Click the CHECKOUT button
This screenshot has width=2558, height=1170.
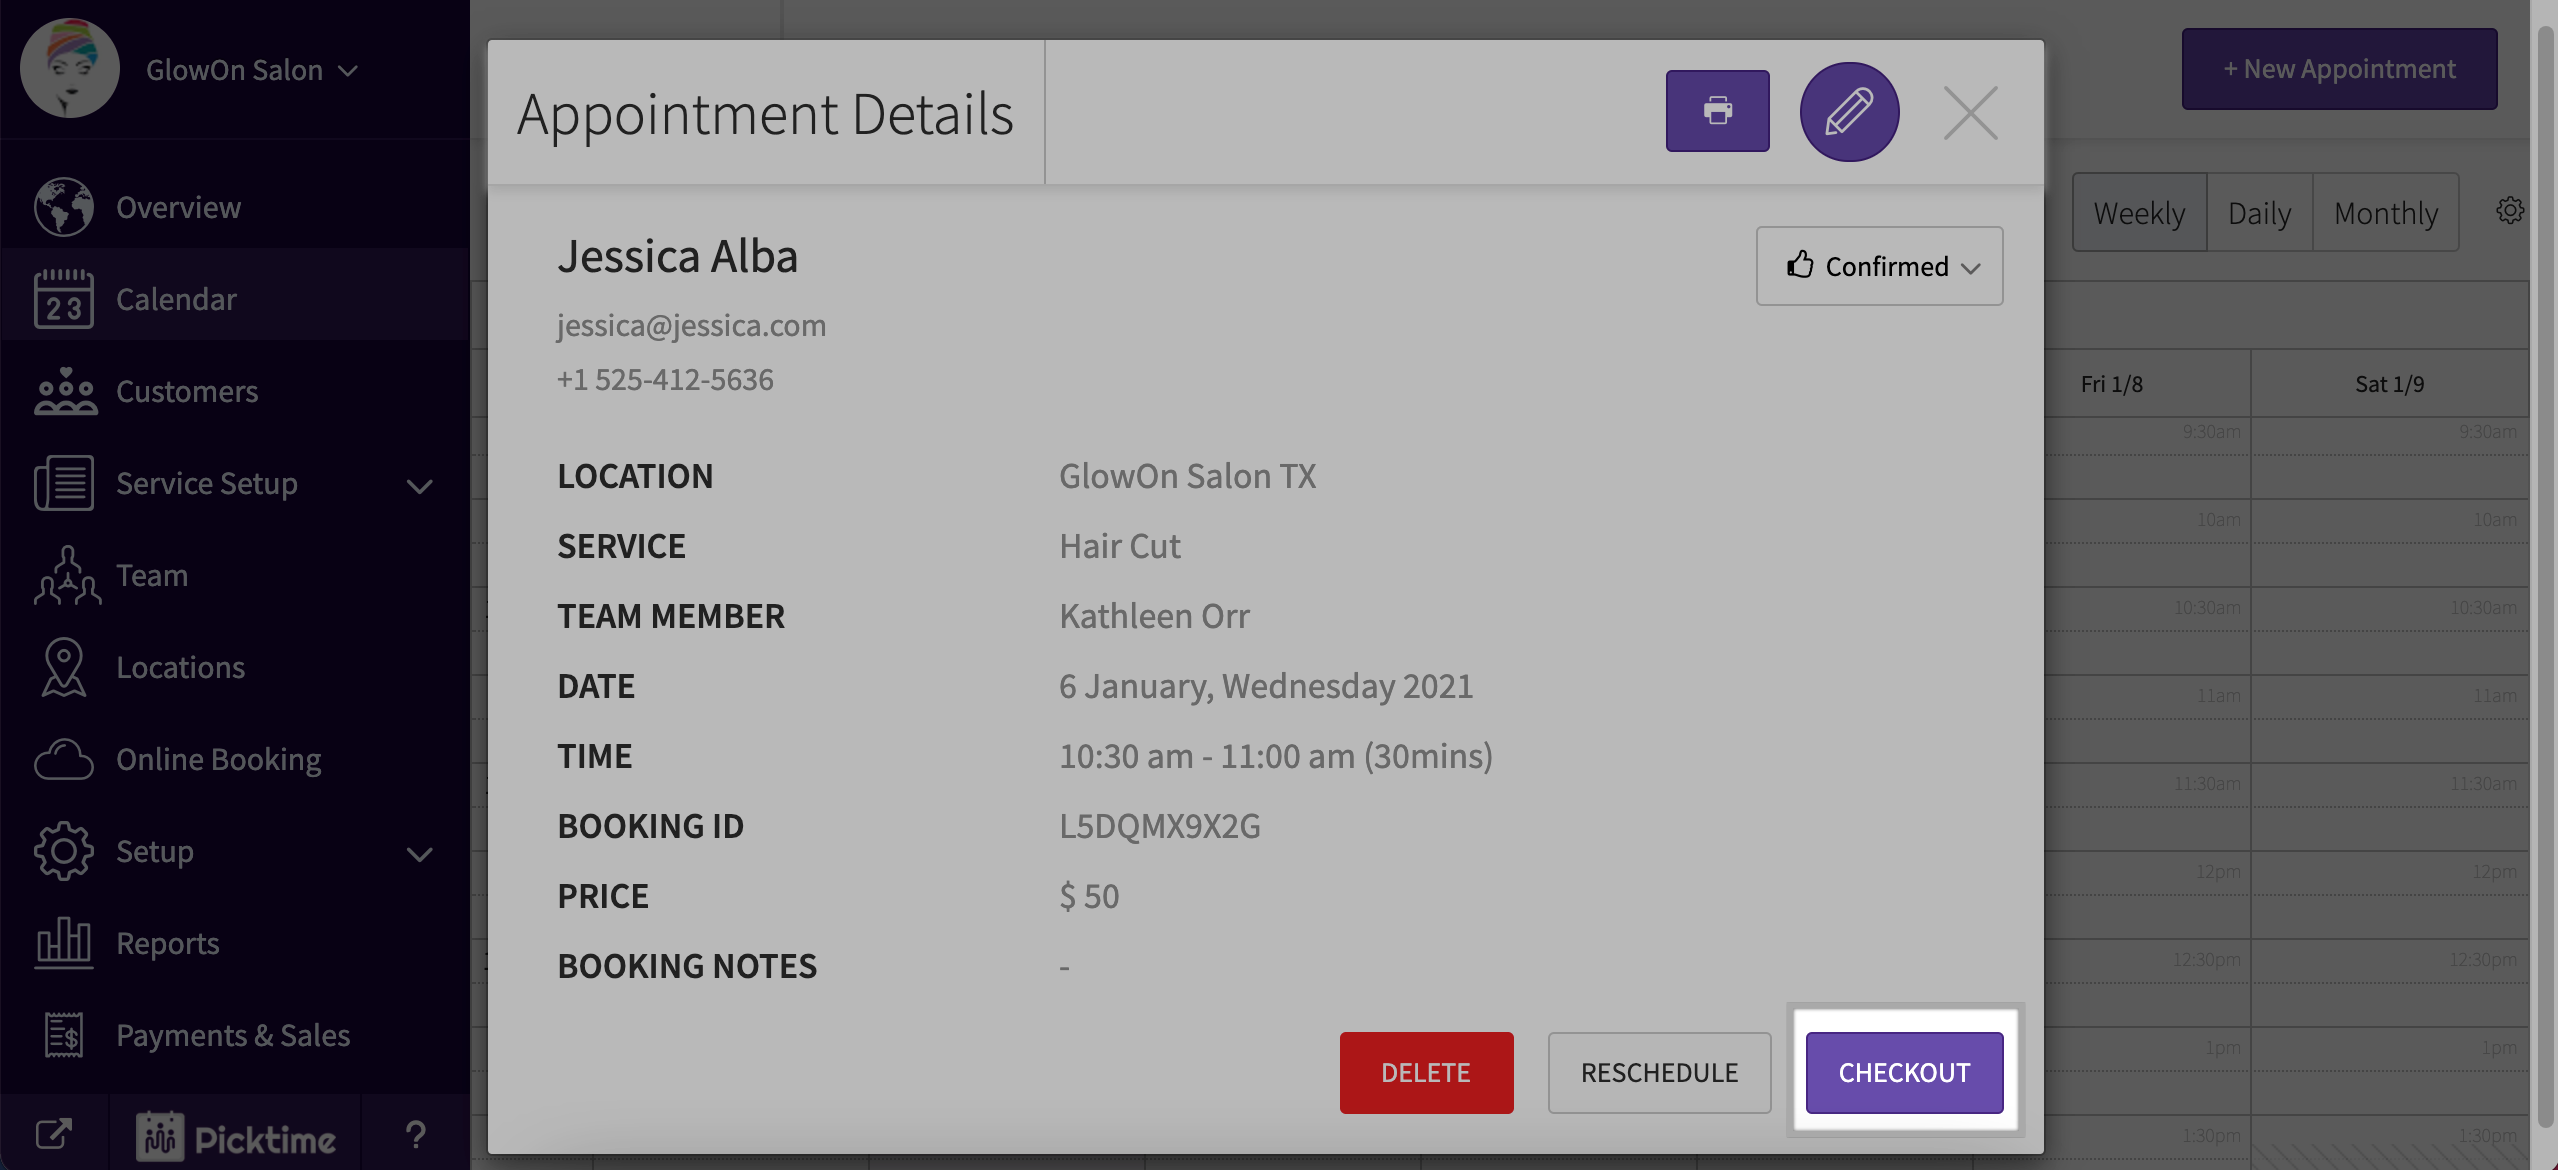[1904, 1072]
